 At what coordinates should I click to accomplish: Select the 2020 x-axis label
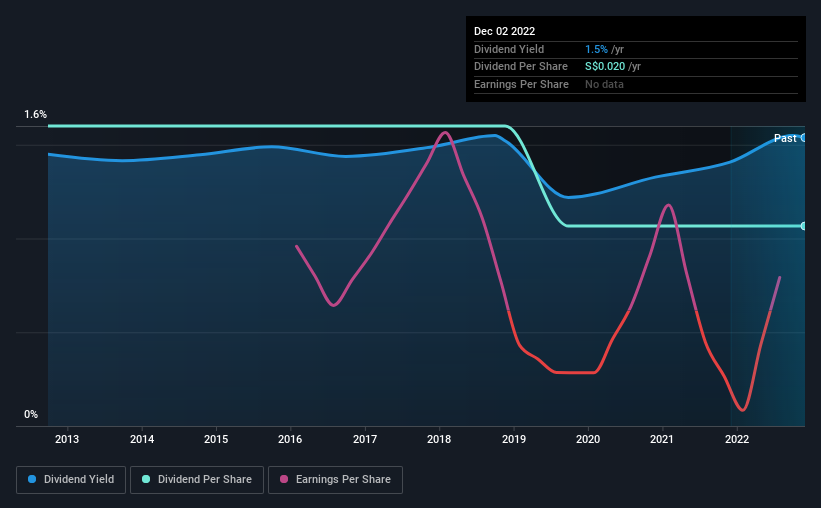coord(588,439)
